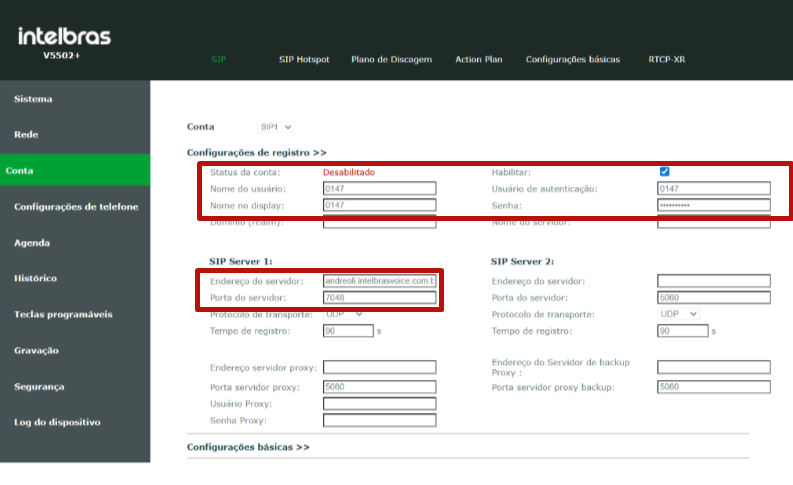Screen dimensions: 793x485
Task: Switch to the SIP Hotspot tab
Action: pyautogui.click(x=304, y=59)
